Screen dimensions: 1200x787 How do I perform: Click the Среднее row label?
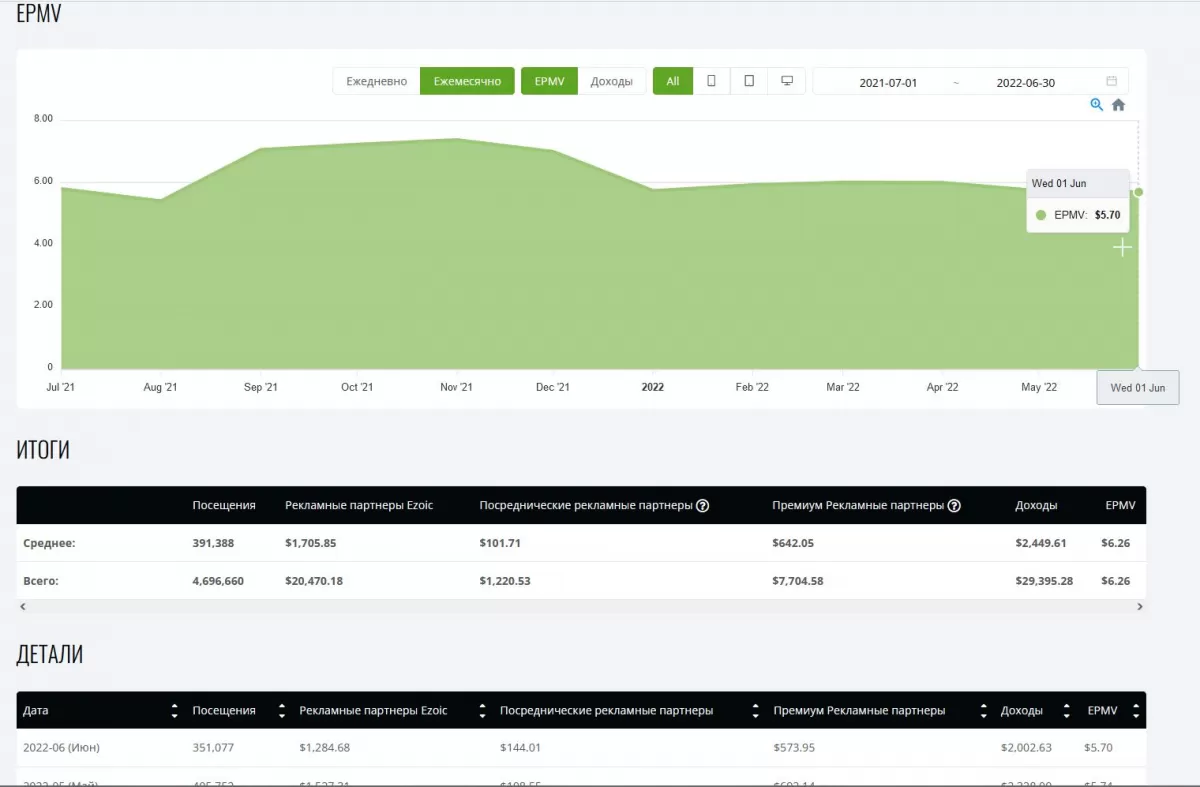coord(49,543)
